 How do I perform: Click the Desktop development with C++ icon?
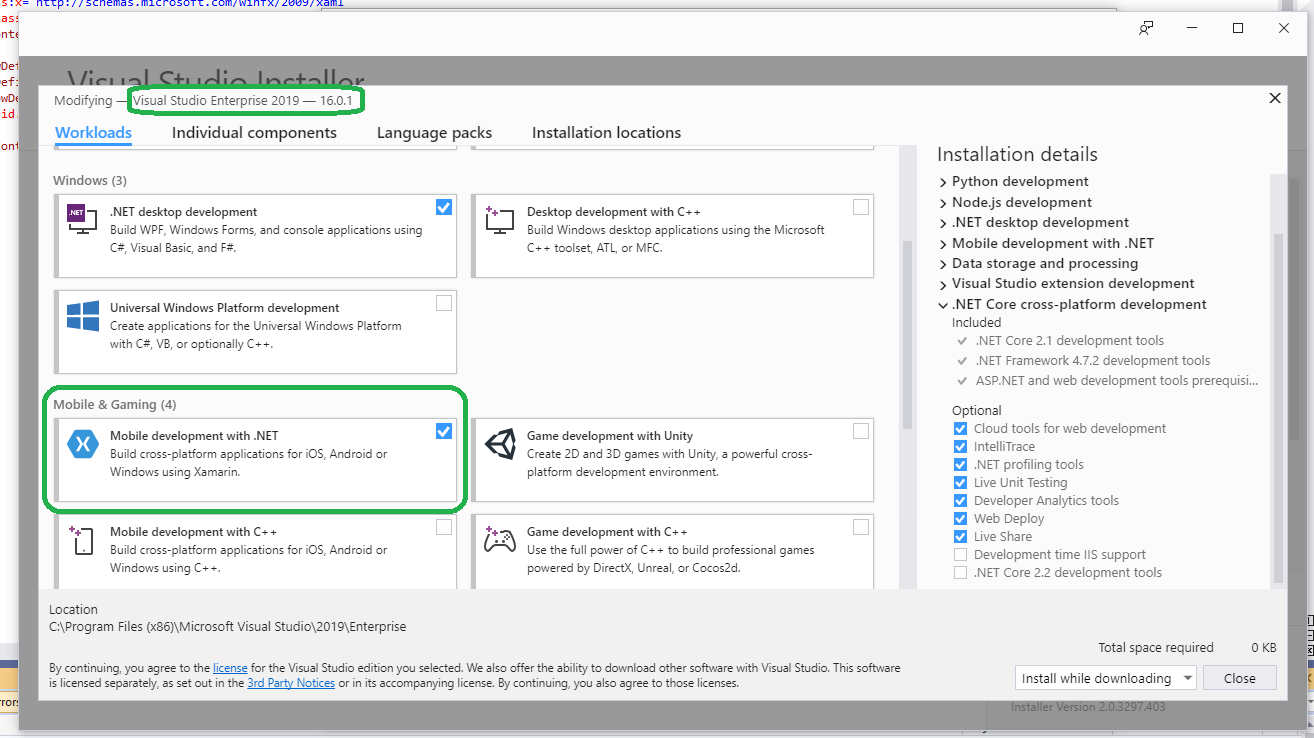(498, 219)
